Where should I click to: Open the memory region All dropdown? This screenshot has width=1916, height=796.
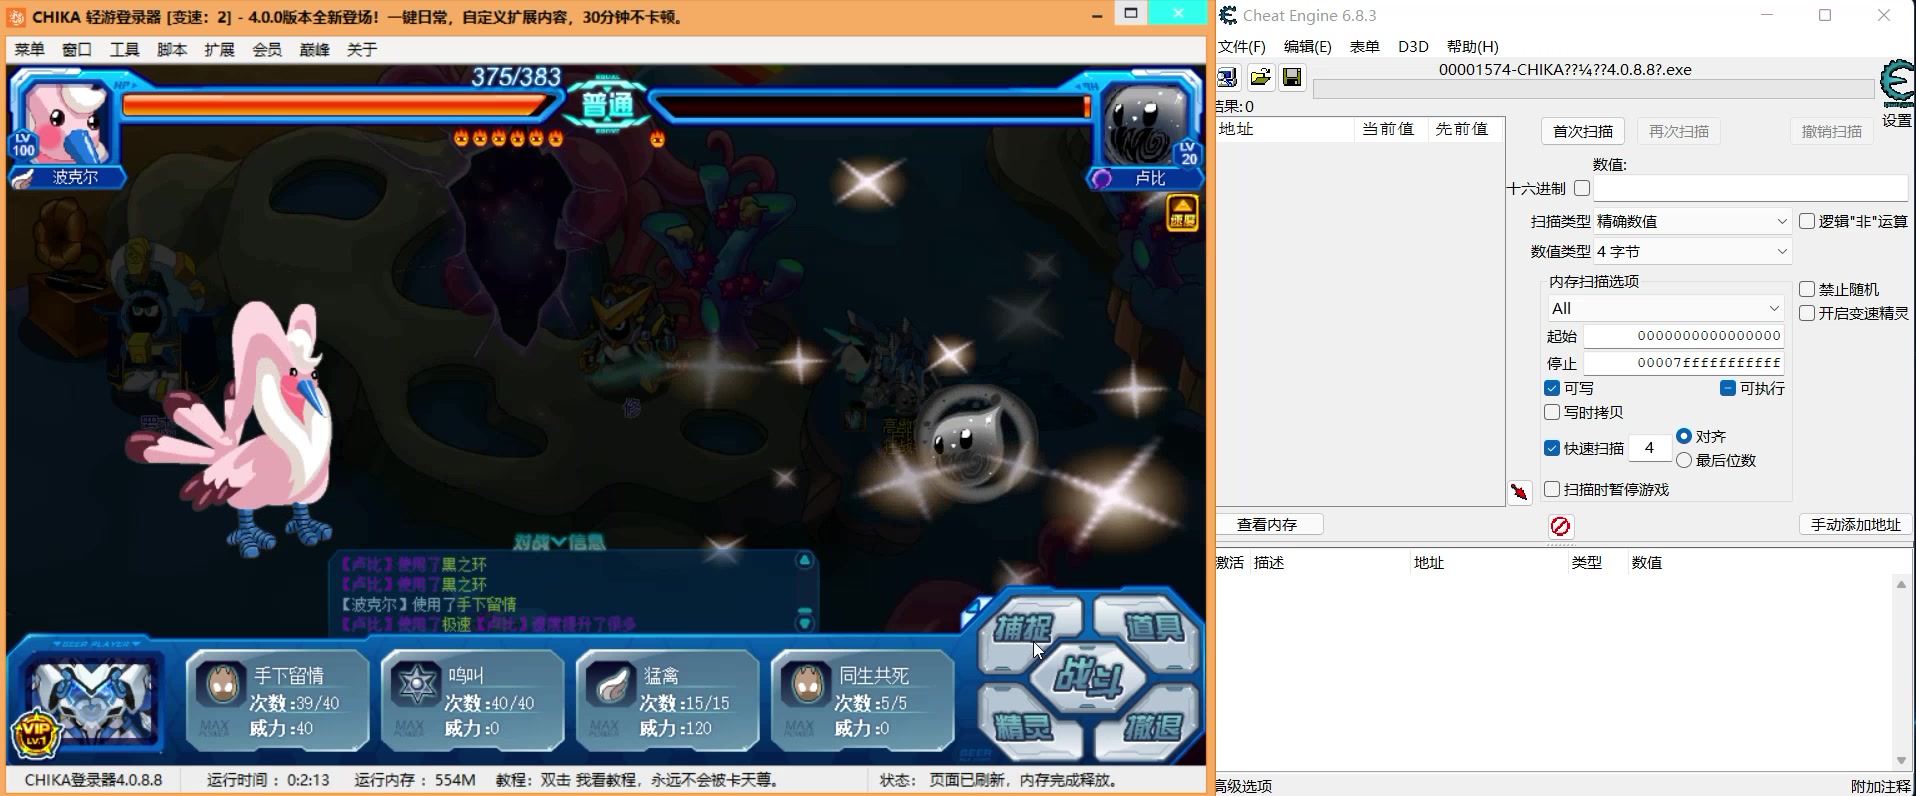pyautogui.click(x=1665, y=308)
